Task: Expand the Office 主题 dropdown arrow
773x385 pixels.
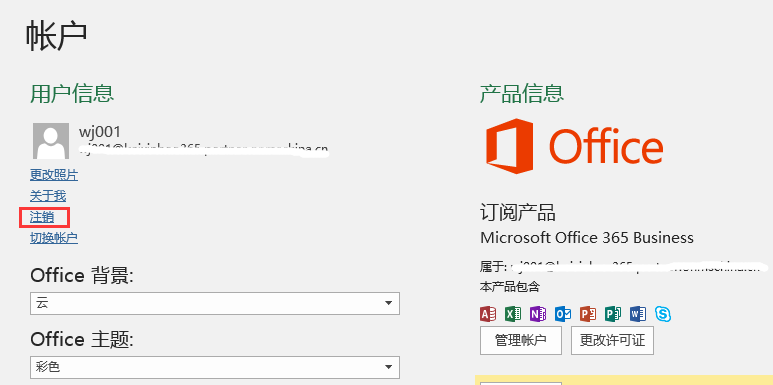Action: [x=388, y=367]
